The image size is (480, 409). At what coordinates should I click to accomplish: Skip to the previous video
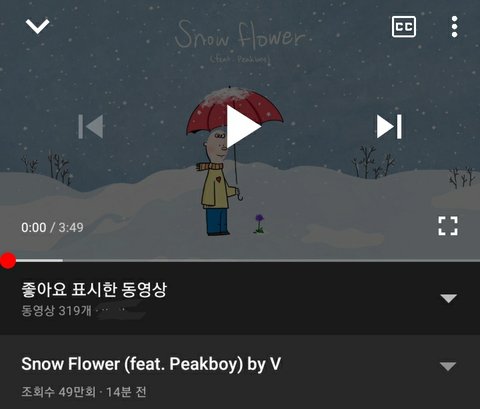tap(91, 126)
